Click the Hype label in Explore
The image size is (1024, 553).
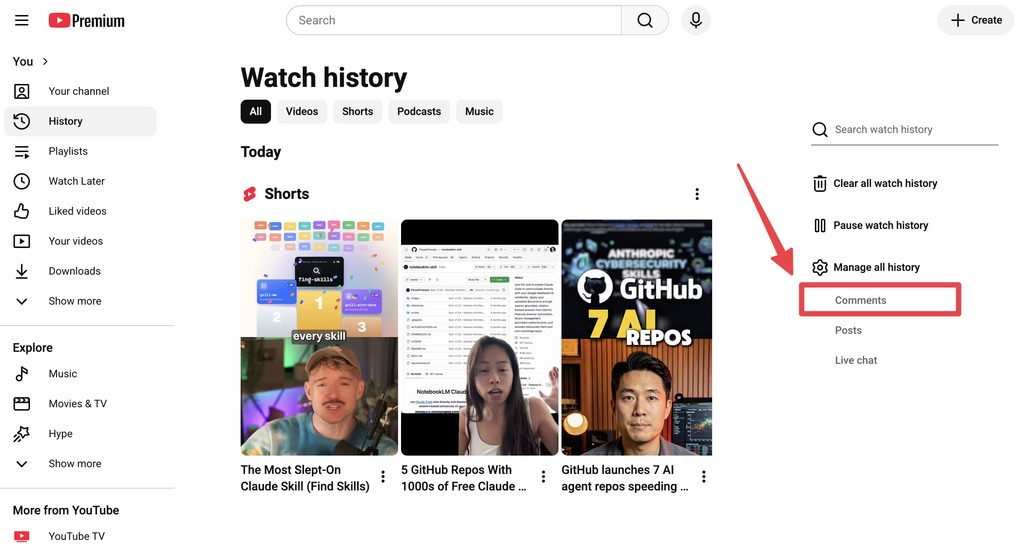tap(60, 434)
